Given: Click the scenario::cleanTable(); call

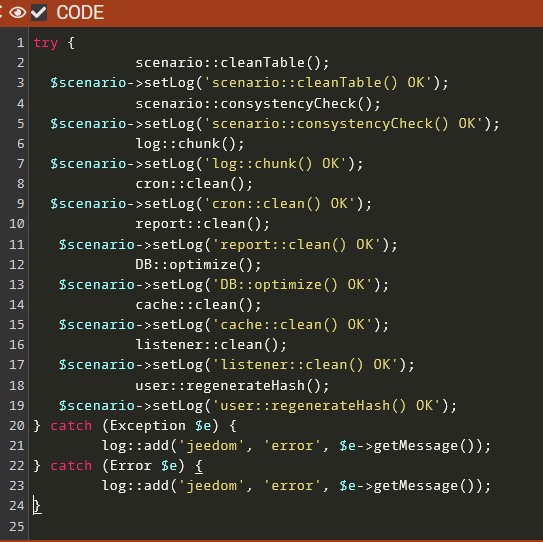Looking at the screenshot, I should [232, 63].
